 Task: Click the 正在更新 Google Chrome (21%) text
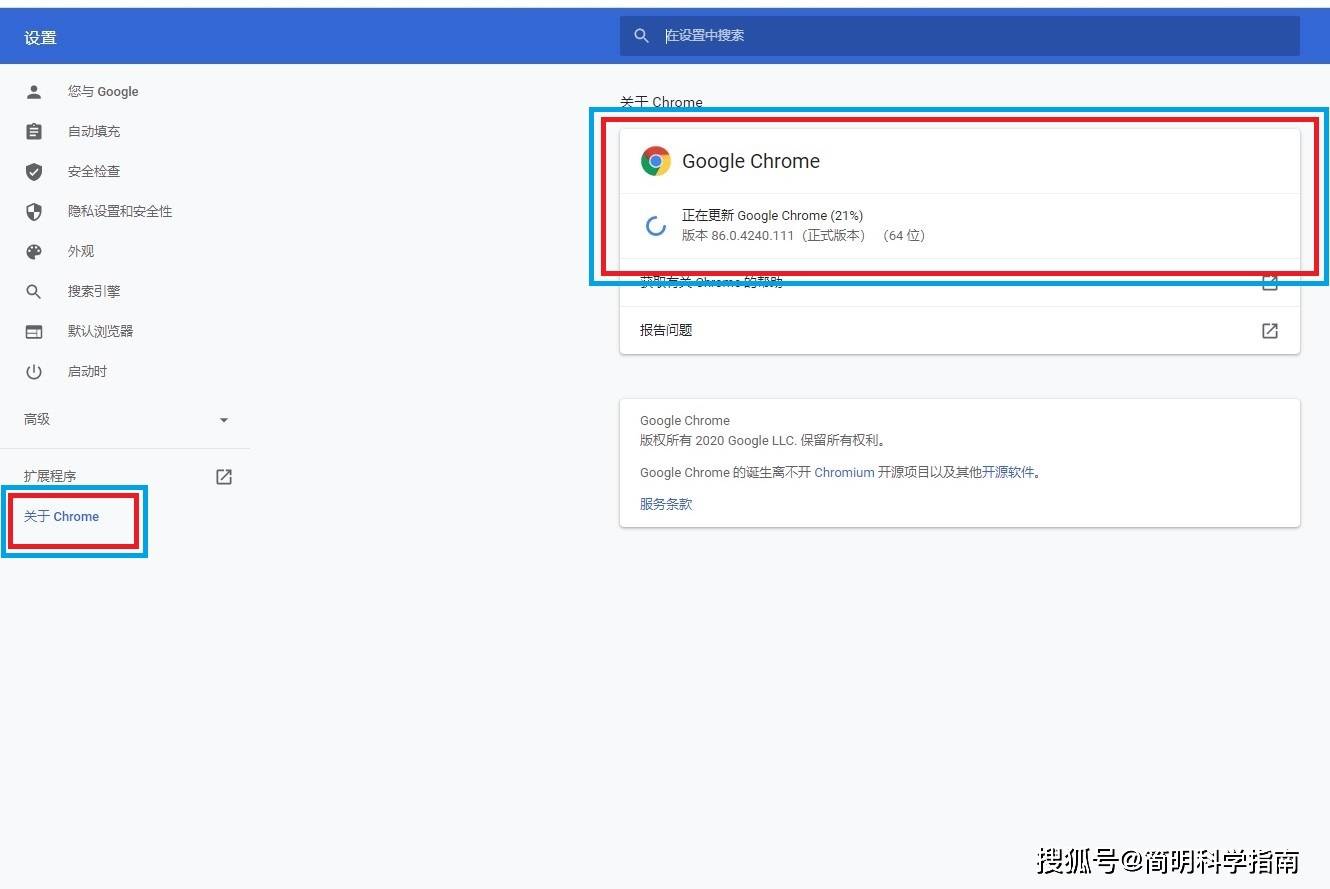(772, 216)
